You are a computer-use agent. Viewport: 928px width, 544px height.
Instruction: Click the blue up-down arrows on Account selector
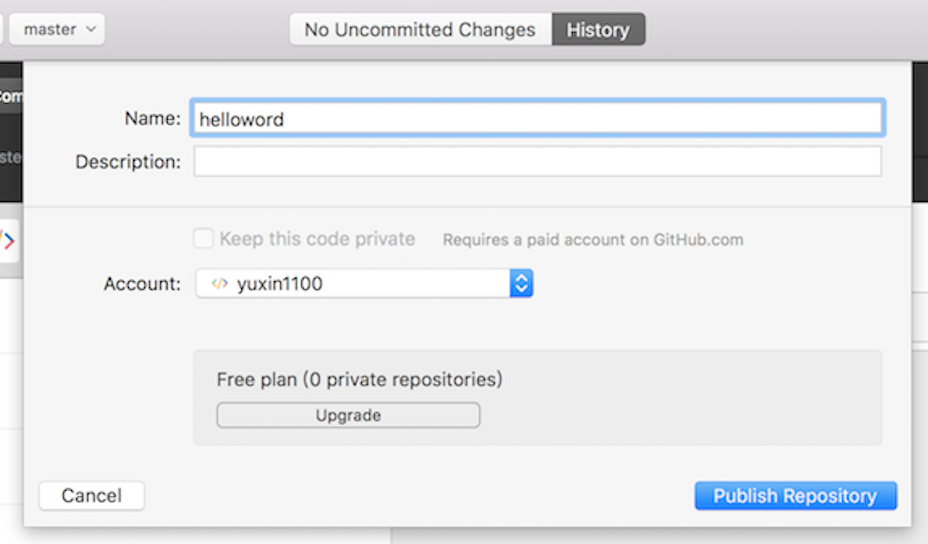(521, 284)
